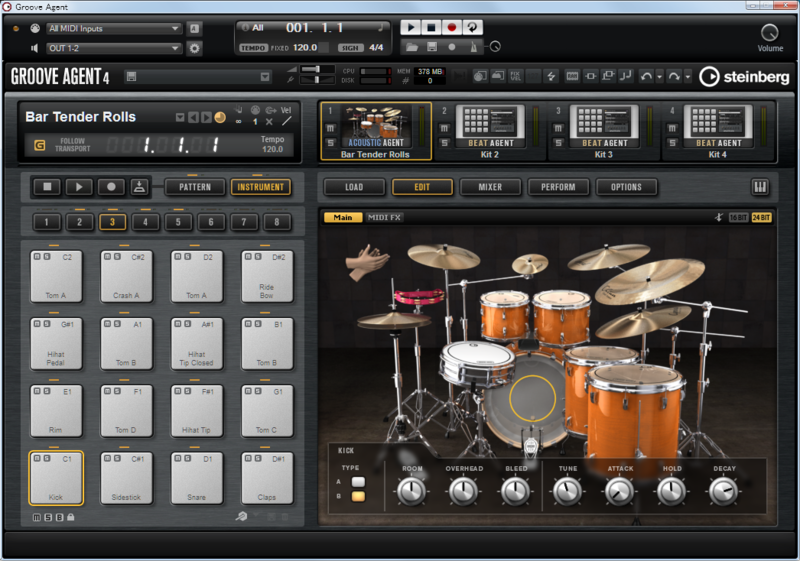Click the yellow clock sync icon
The width and height of the screenshot is (800, 561).
[x=220, y=118]
